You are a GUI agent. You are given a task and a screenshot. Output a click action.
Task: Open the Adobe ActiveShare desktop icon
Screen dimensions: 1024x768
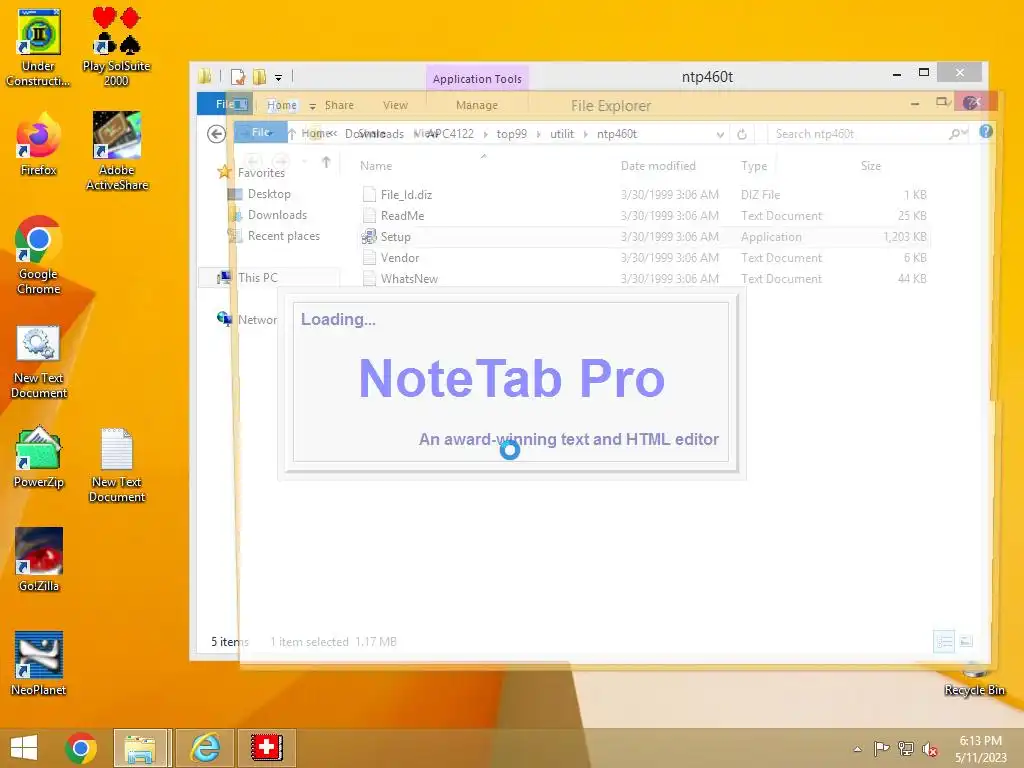pos(117,152)
